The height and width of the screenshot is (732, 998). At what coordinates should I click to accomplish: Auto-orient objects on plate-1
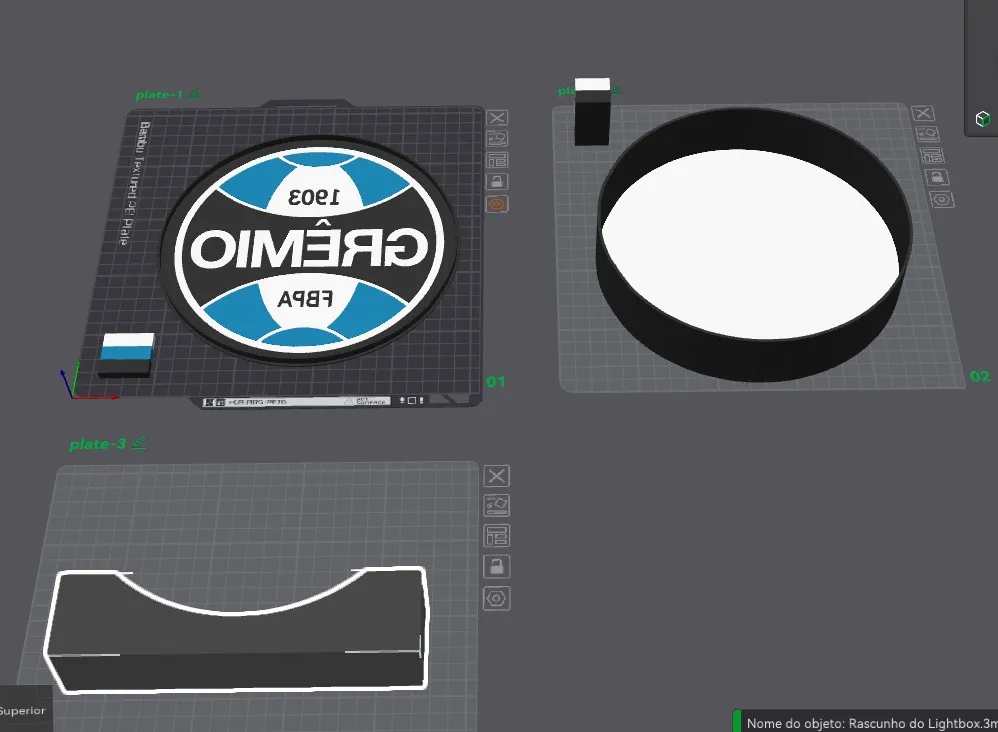point(497,138)
